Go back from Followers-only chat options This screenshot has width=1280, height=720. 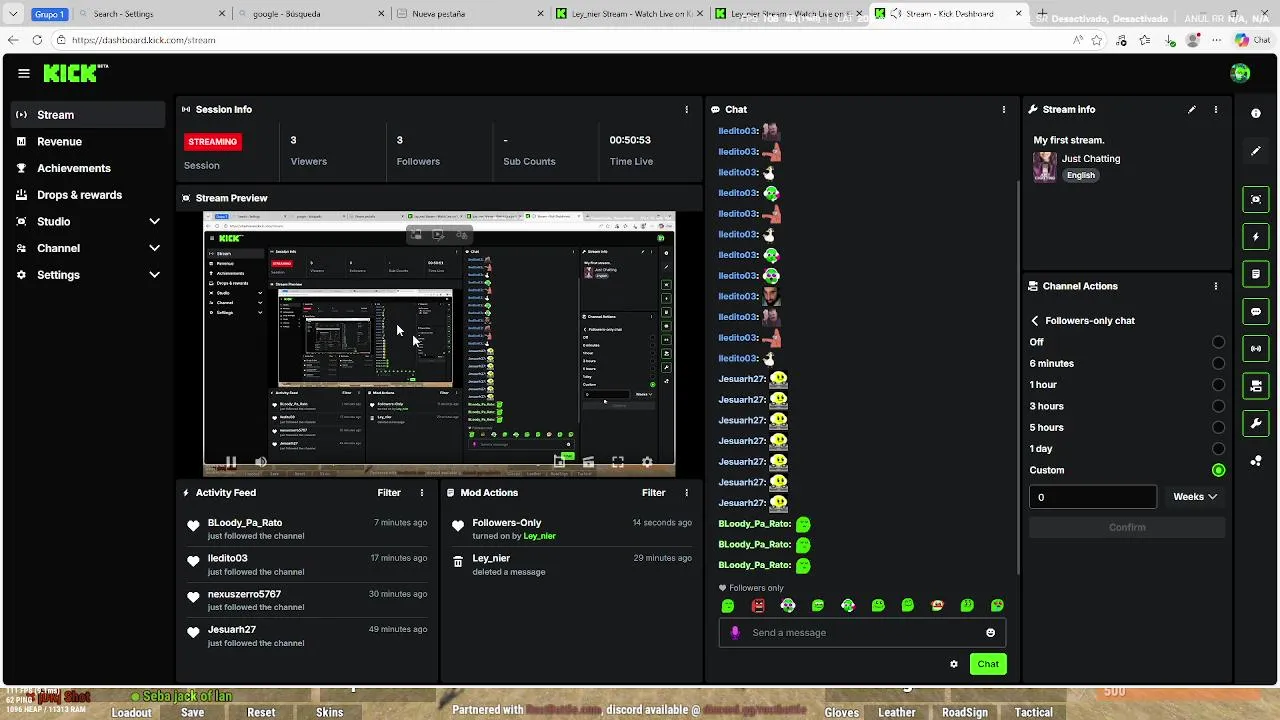1035,321
